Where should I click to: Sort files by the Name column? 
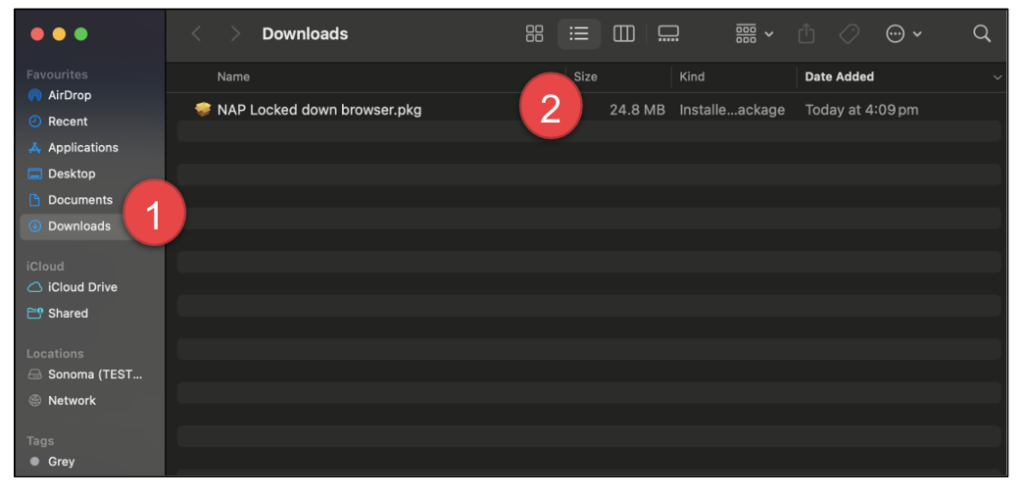pos(233,77)
